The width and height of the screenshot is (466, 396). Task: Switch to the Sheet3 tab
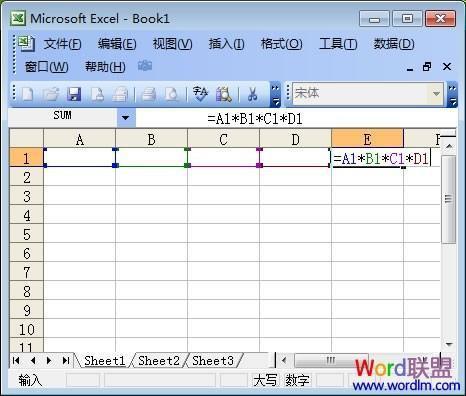[x=213, y=361]
